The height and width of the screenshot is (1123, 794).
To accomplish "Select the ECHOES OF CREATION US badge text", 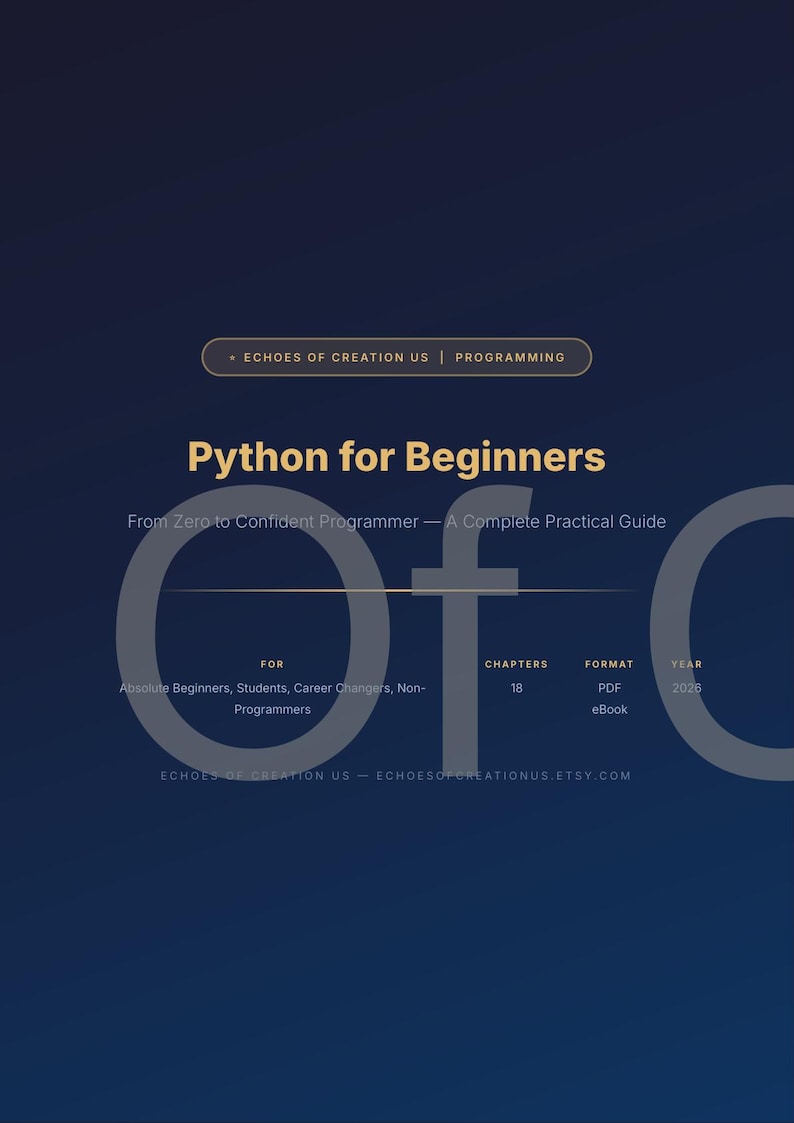I will tap(337, 357).
